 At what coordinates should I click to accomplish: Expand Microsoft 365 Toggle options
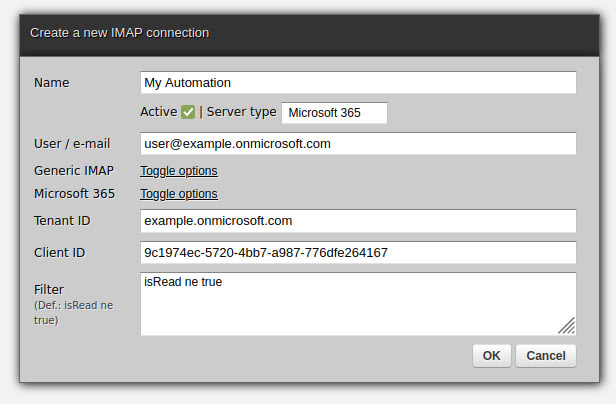179,194
